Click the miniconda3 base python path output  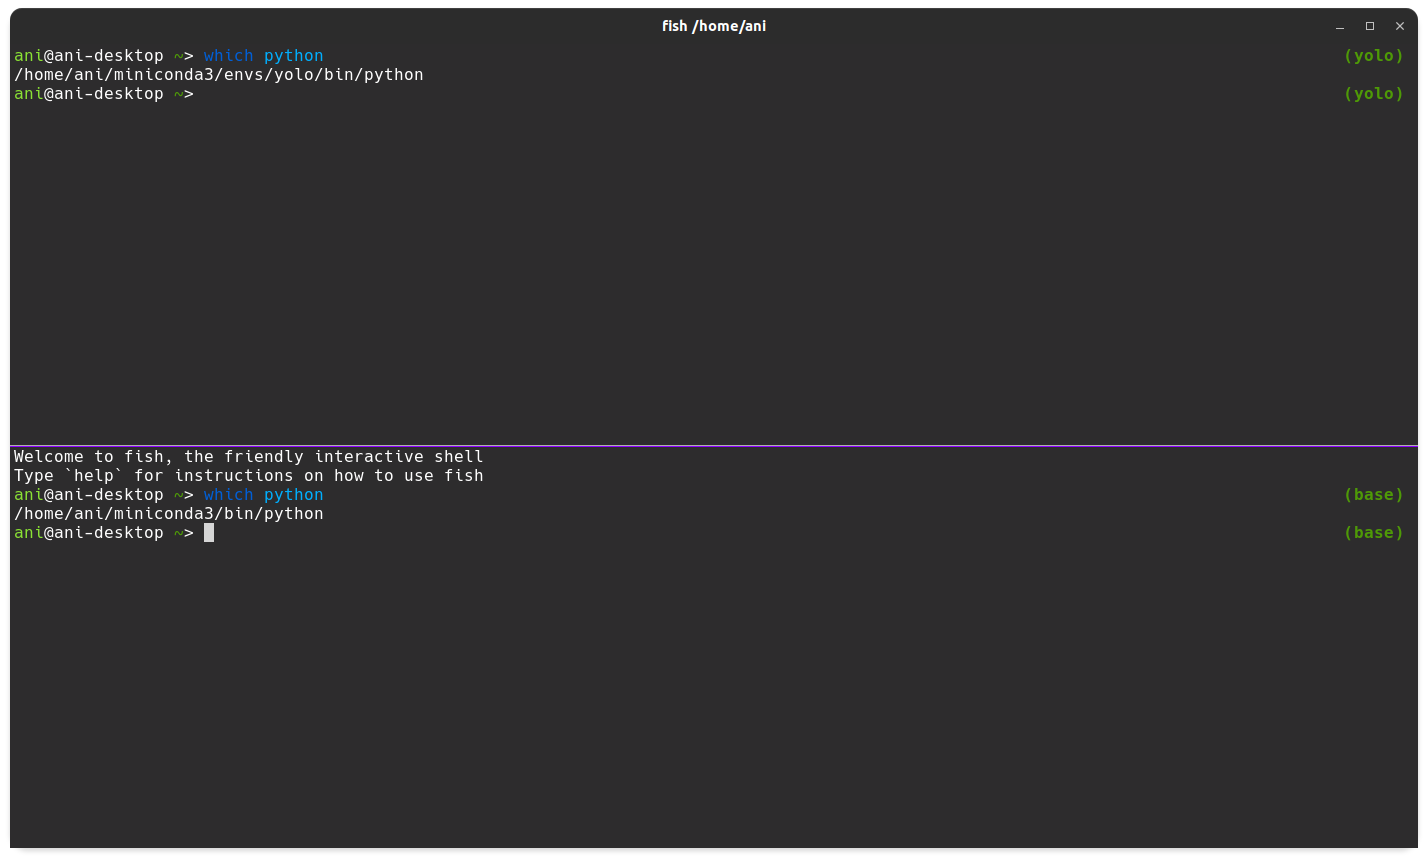click(x=168, y=513)
